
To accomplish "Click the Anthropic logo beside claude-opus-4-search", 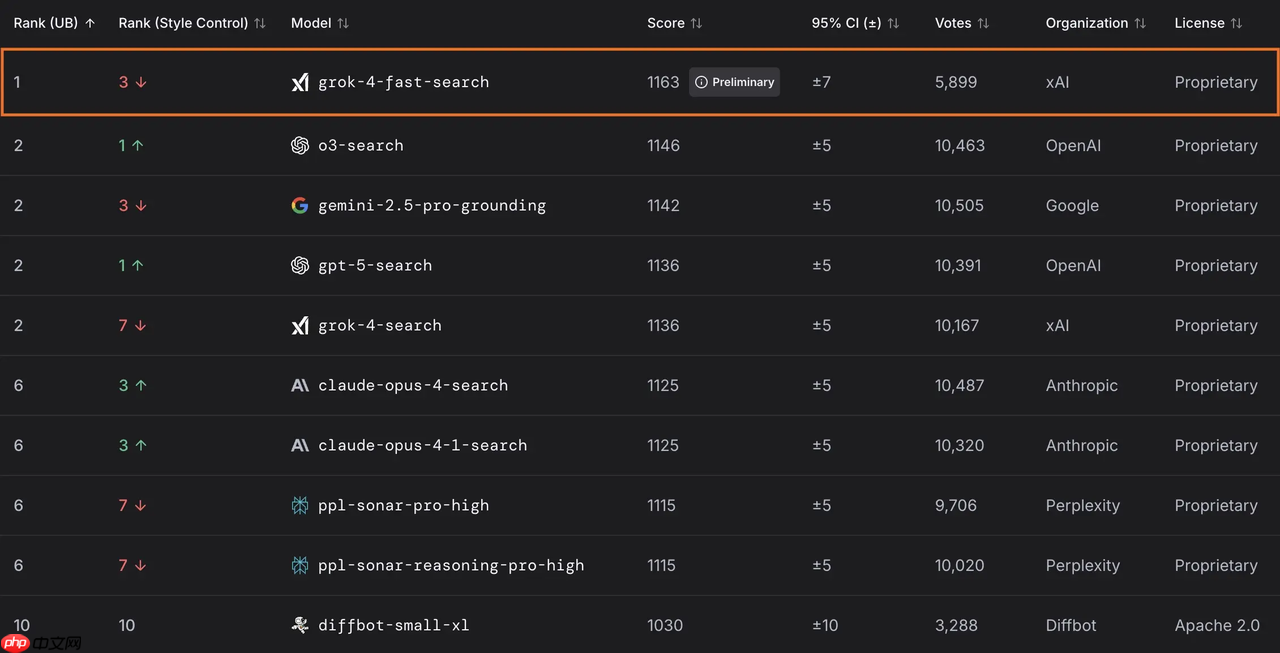I will [300, 386].
